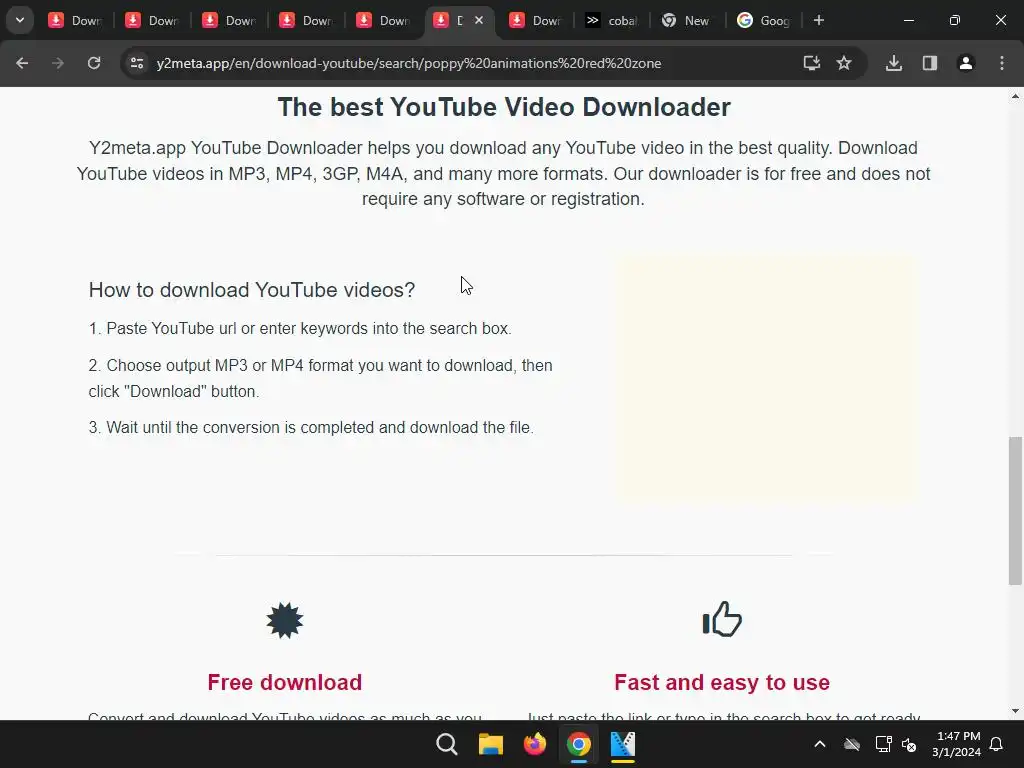Click the 'Fast and easy to use' heading
1024x768 pixels.
point(722,682)
